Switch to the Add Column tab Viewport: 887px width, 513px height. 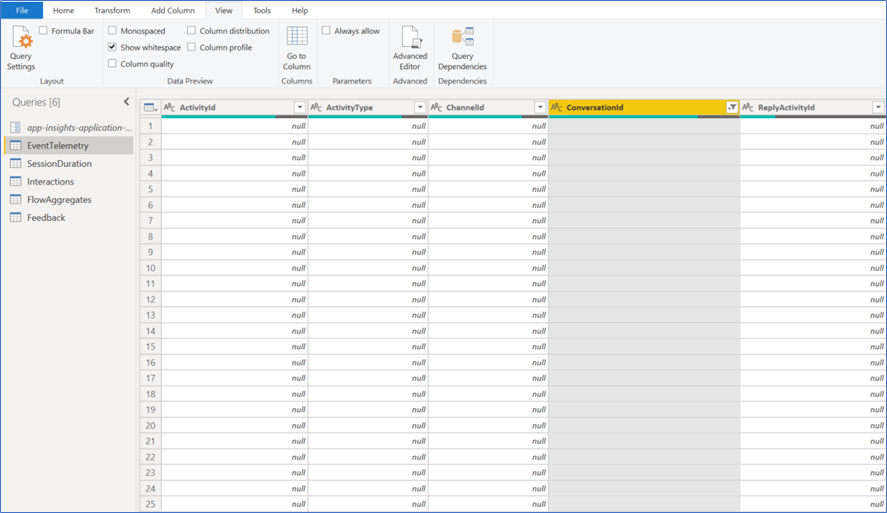pyautogui.click(x=173, y=10)
